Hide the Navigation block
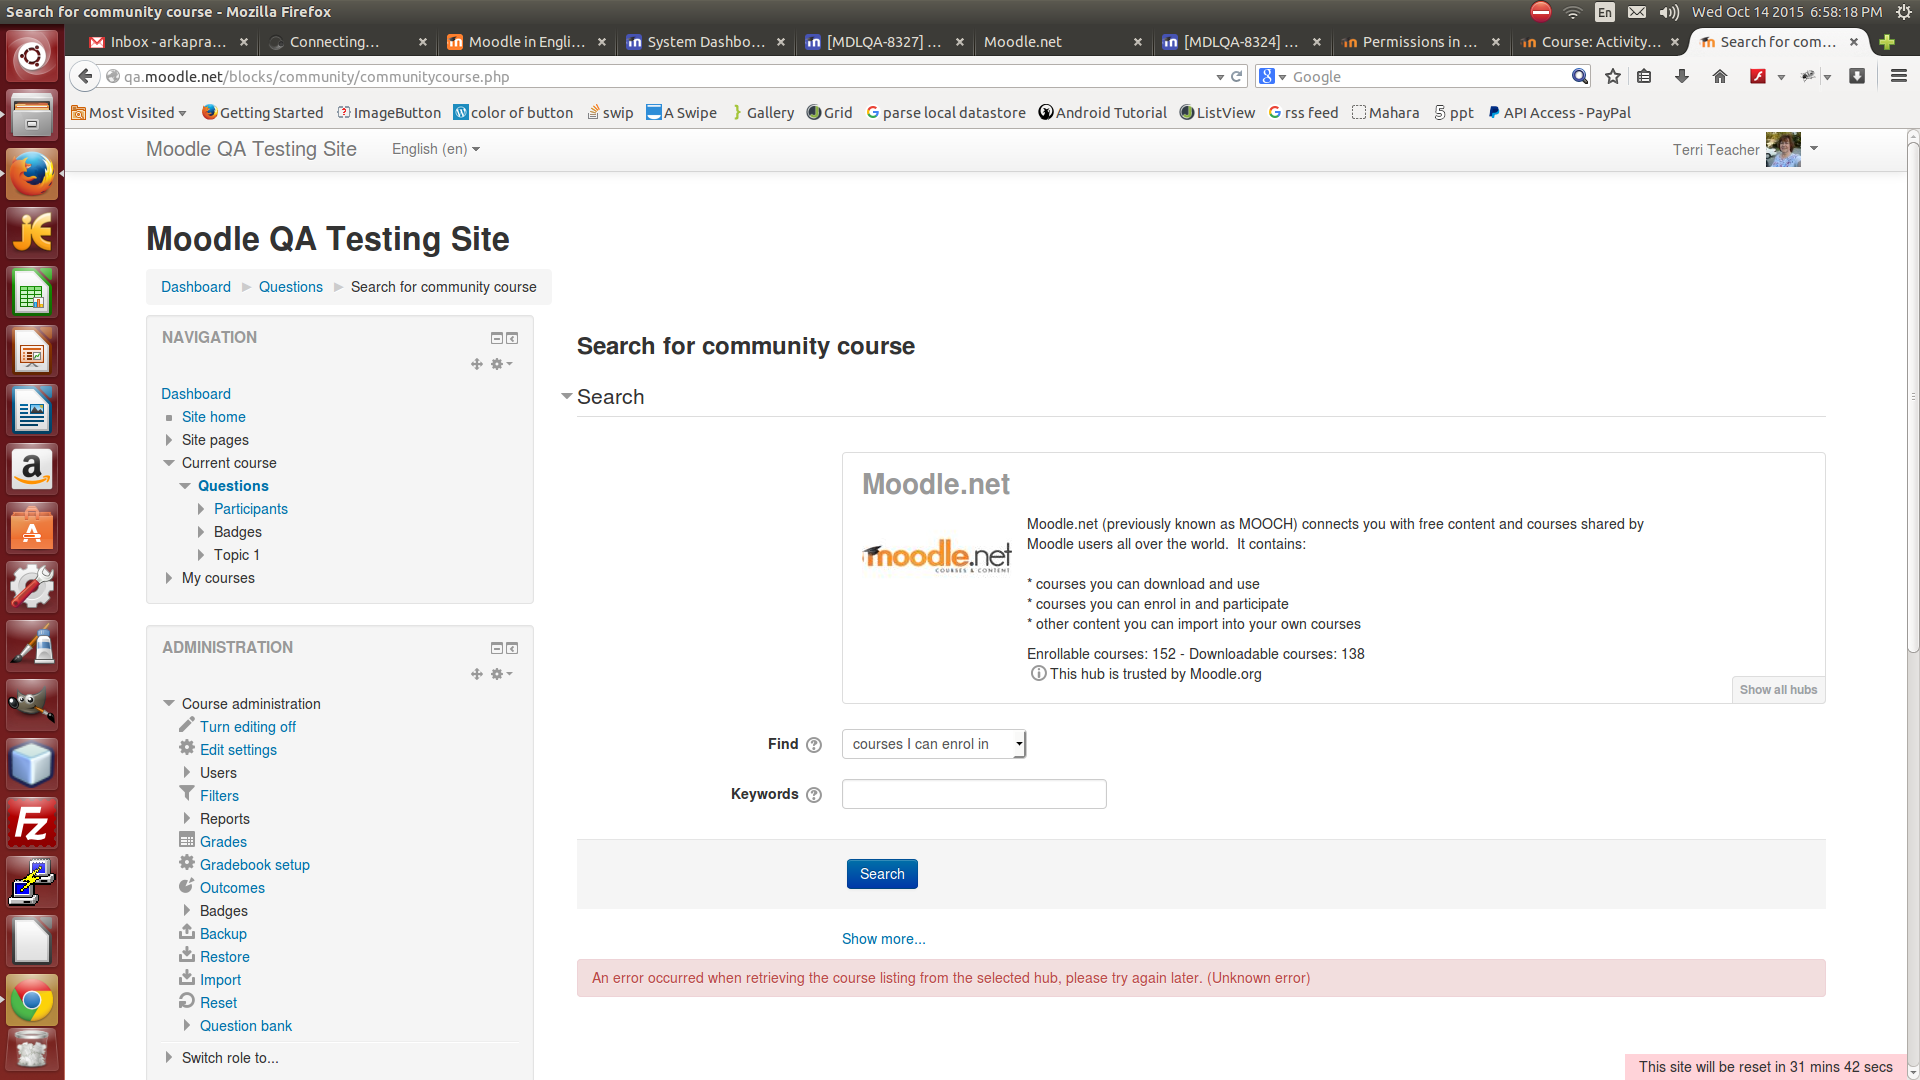Screen dimensions: 1920x1080 coord(496,338)
